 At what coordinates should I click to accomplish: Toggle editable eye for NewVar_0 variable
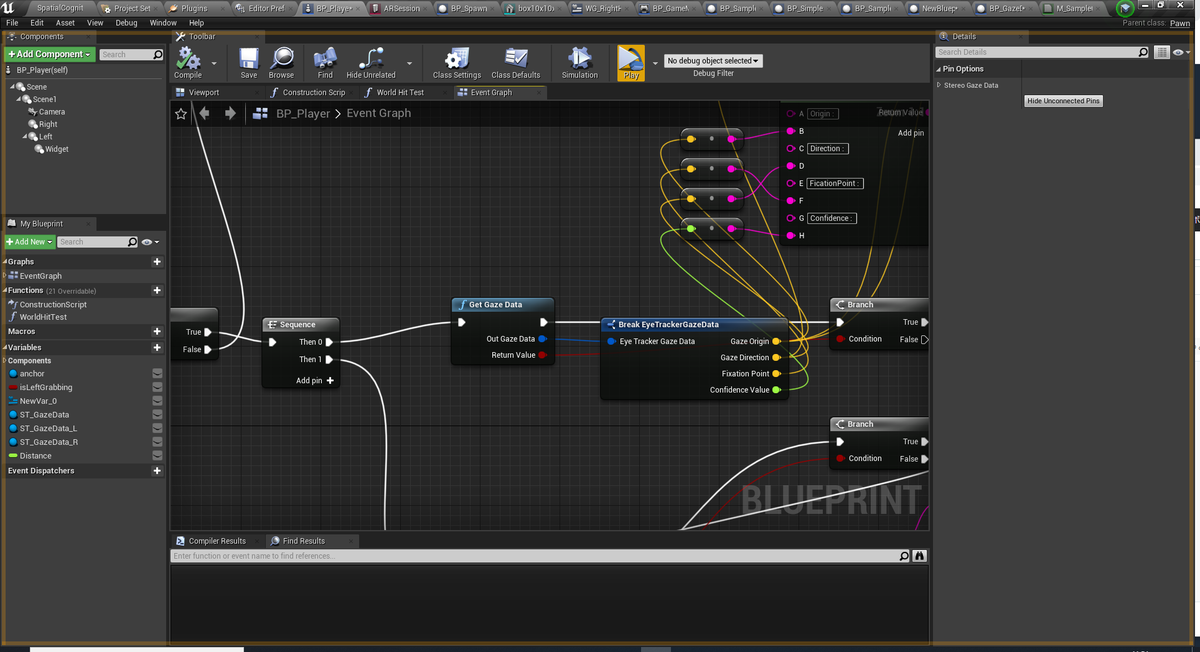(157, 401)
